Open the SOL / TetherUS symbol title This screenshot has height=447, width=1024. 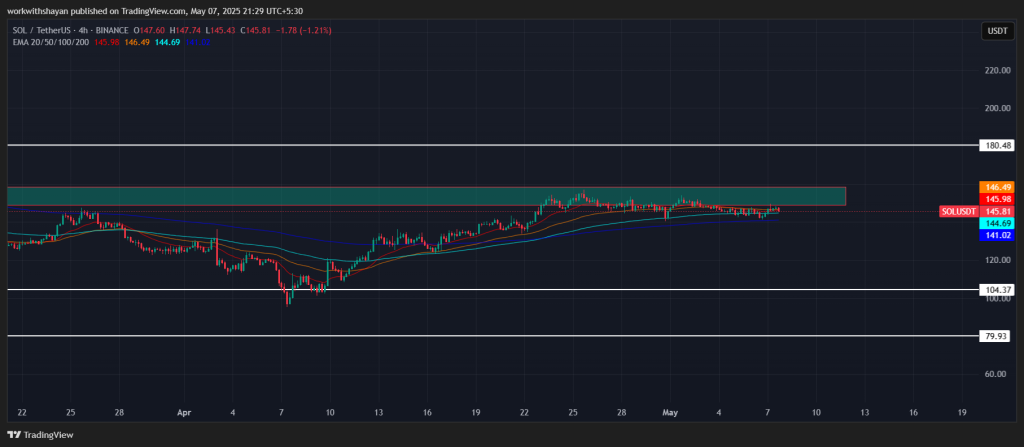45,31
